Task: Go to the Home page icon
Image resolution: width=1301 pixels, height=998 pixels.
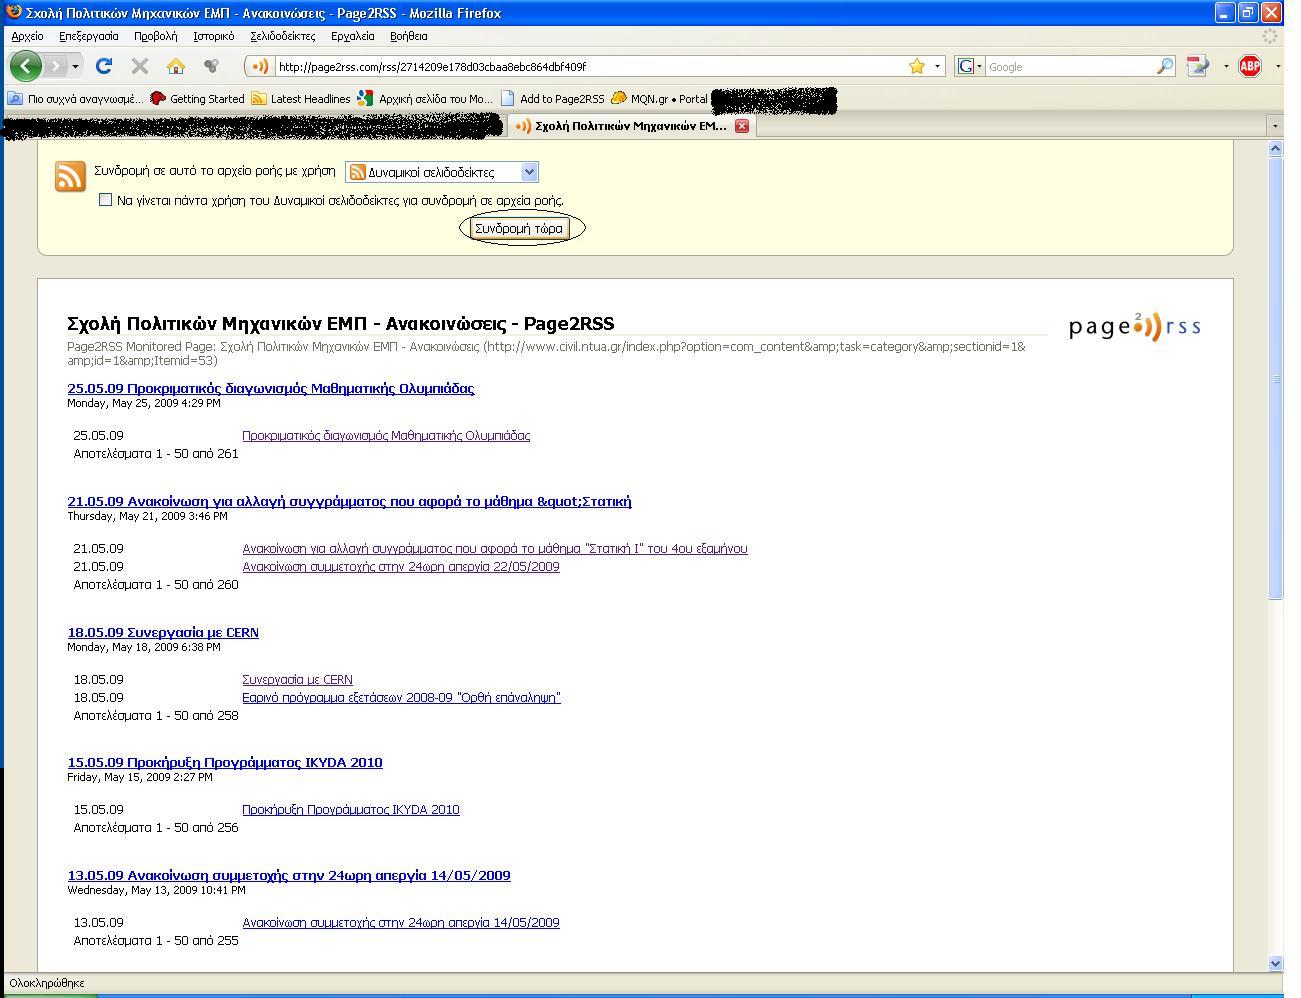Action: tap(176, 66)
